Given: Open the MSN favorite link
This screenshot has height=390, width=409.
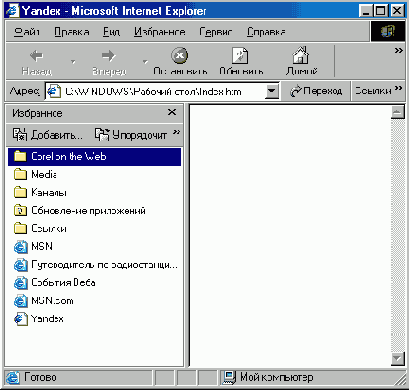Looking at the screenshot, I should click(x=33, y=246).
